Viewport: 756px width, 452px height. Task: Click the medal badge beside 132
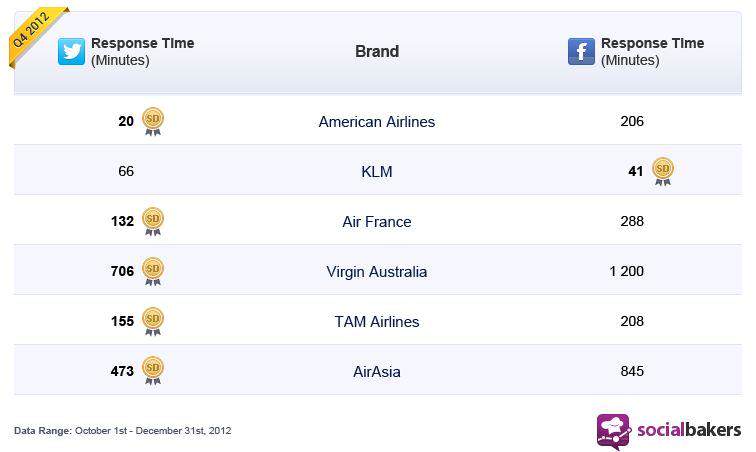coord(153,221)
